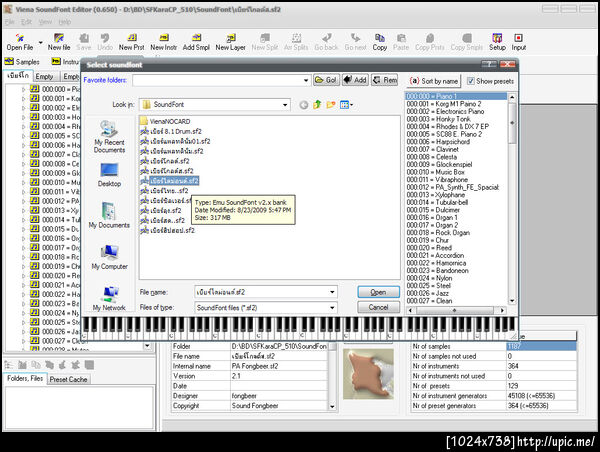Expand tree item 000:000 in main window
600x452 pixels.
(x=23, y=89)
